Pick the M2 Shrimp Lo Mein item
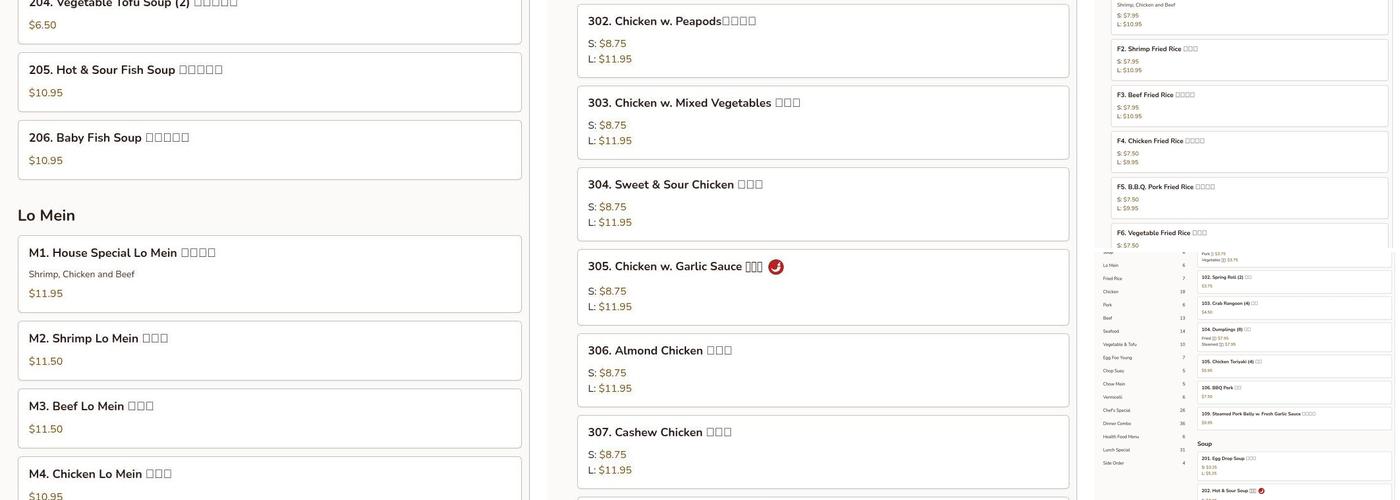Screen dimensions: 1400x500 click(x=270, y=350)
